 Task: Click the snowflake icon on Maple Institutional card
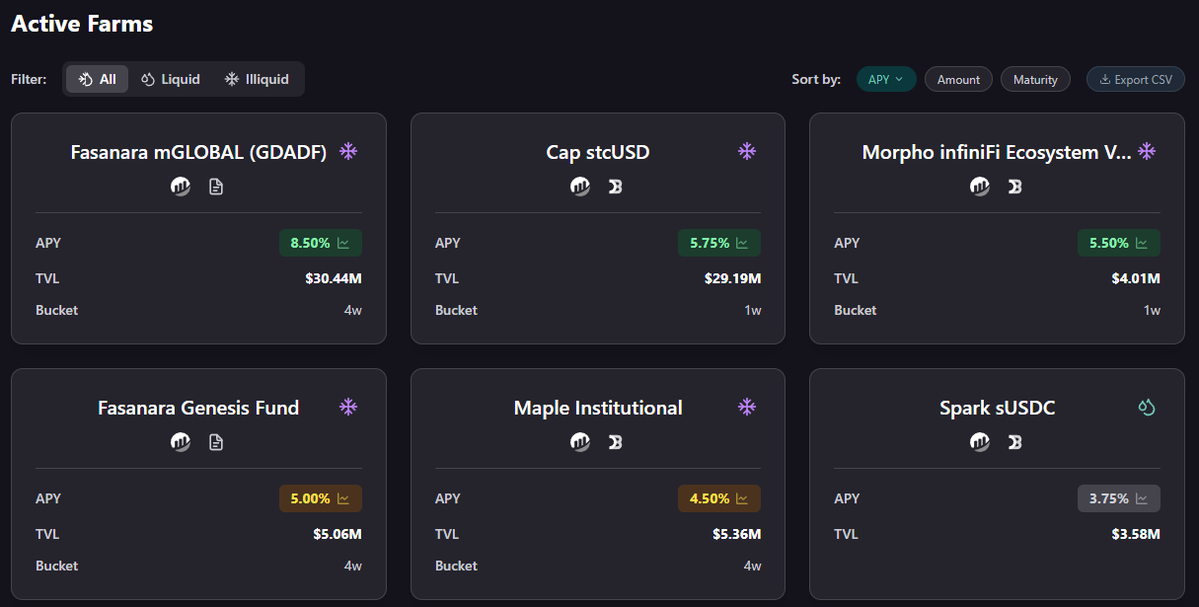coord(747,407)
